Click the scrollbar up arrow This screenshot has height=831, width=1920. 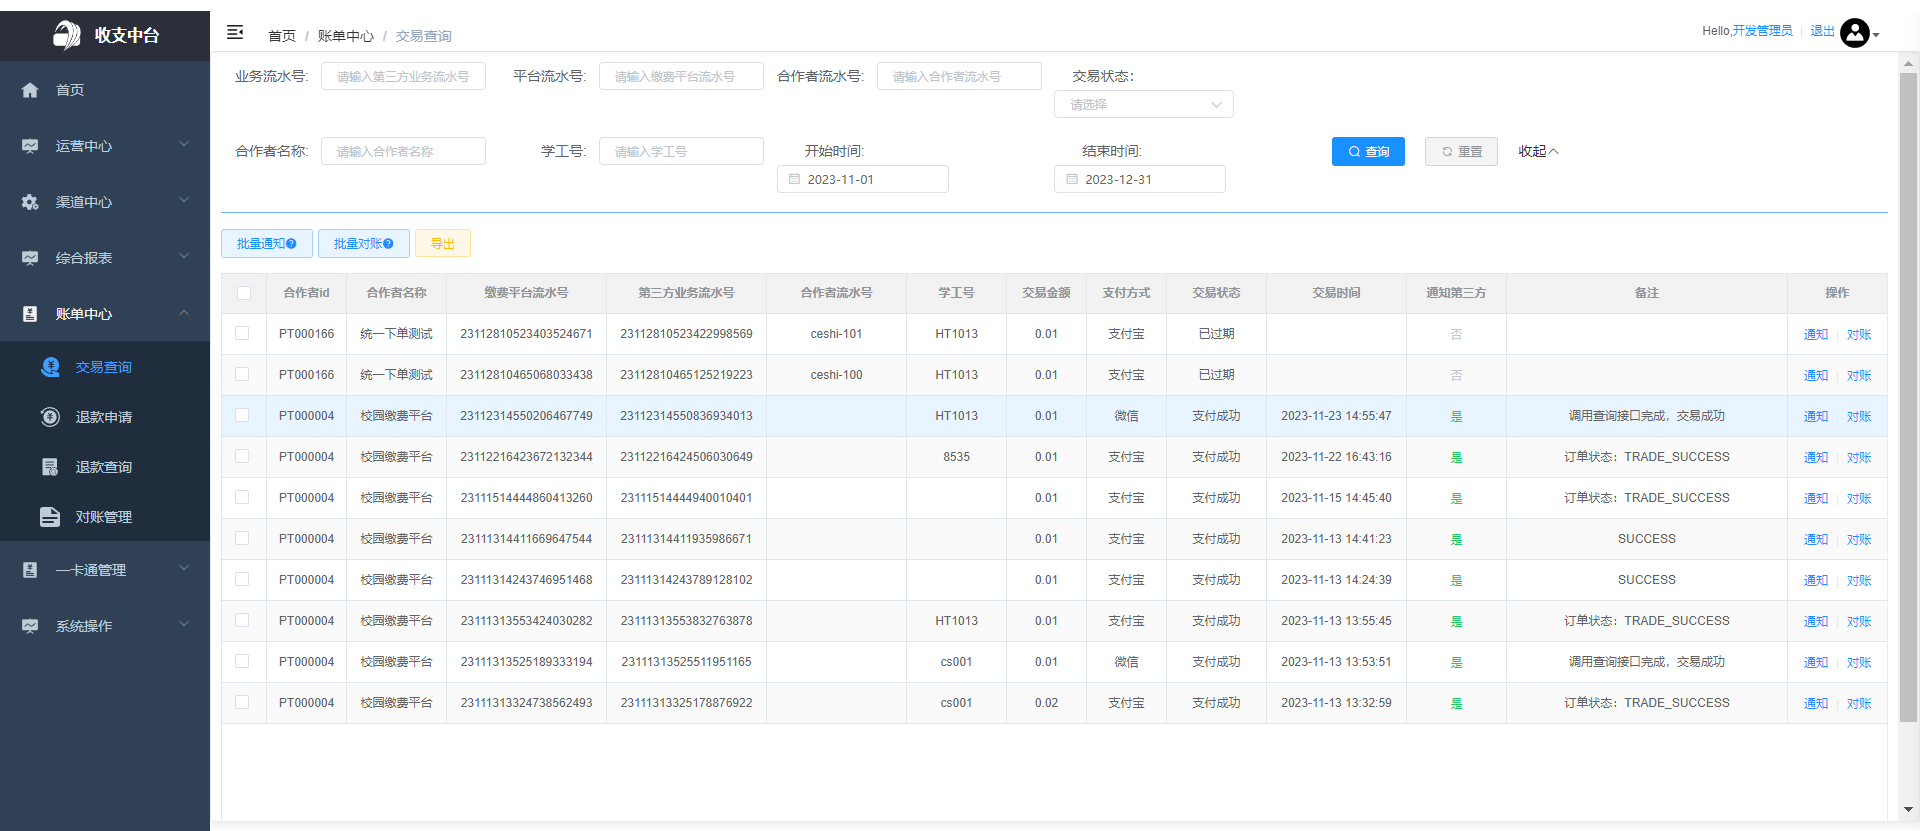[1908, 62]
